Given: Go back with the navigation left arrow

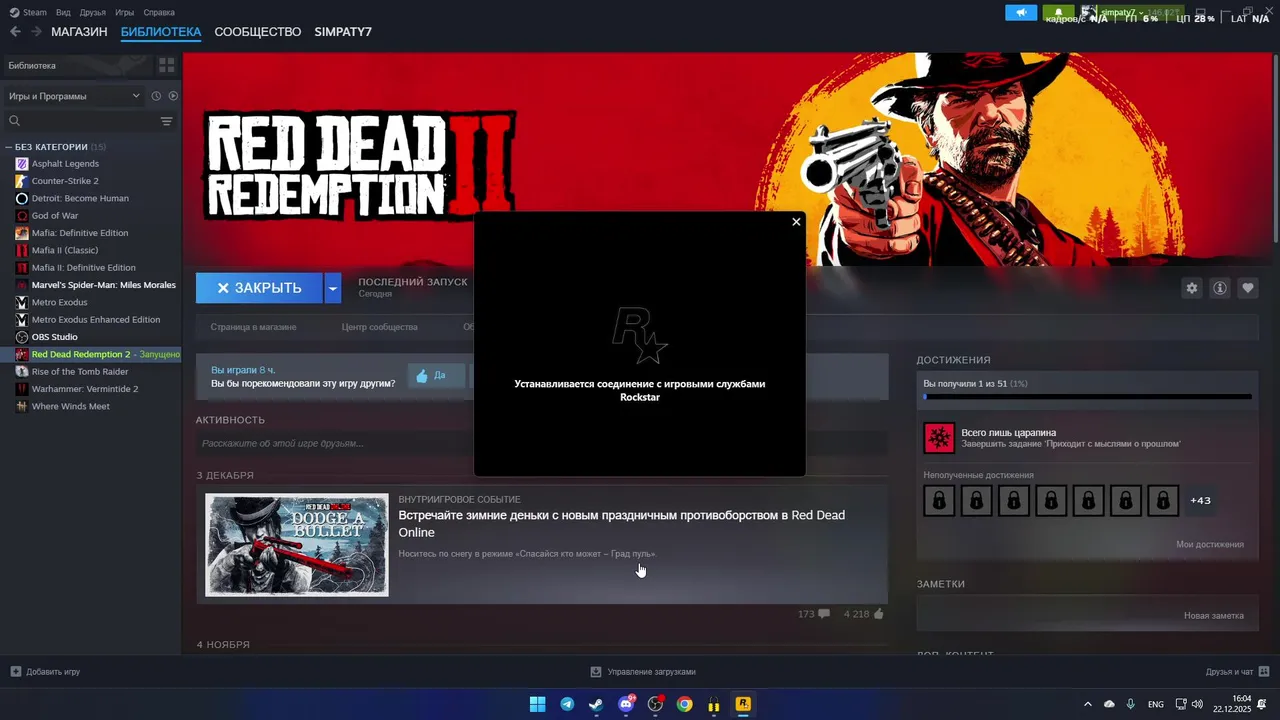Looking at the screenshot, I should (15, 32).
